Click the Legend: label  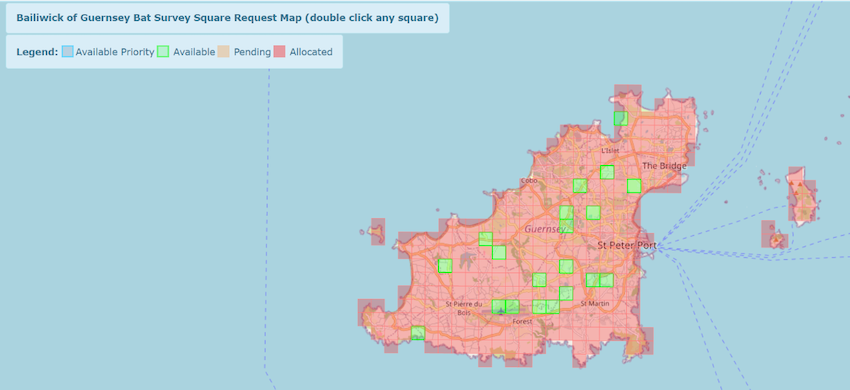coord(37,52)
